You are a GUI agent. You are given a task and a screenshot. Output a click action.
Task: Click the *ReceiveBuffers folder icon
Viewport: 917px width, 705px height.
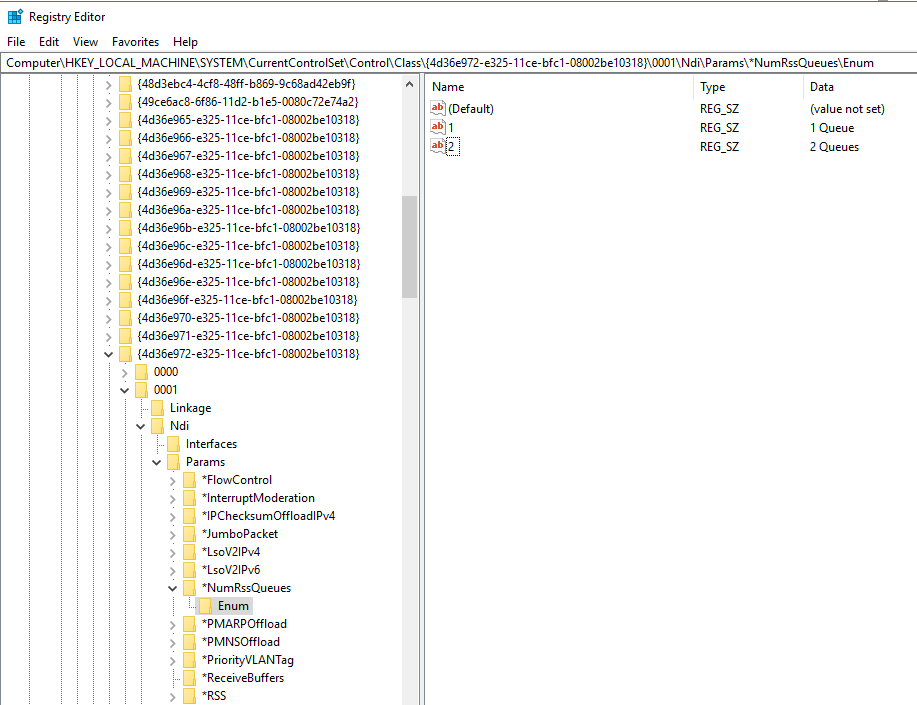189,678
